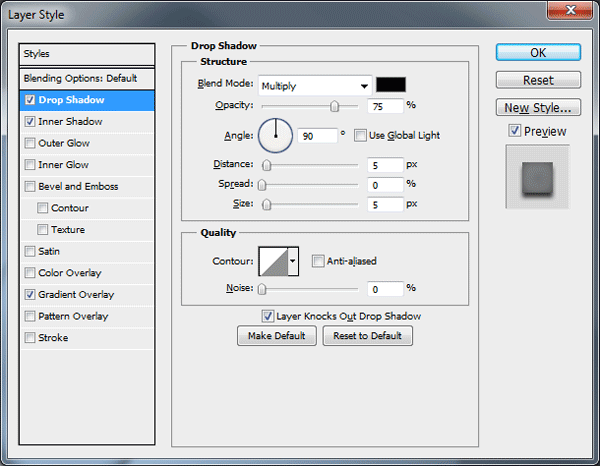Enable the Outer Glow checkbox
The image size is (600, 466).
(x=30, y=143)
